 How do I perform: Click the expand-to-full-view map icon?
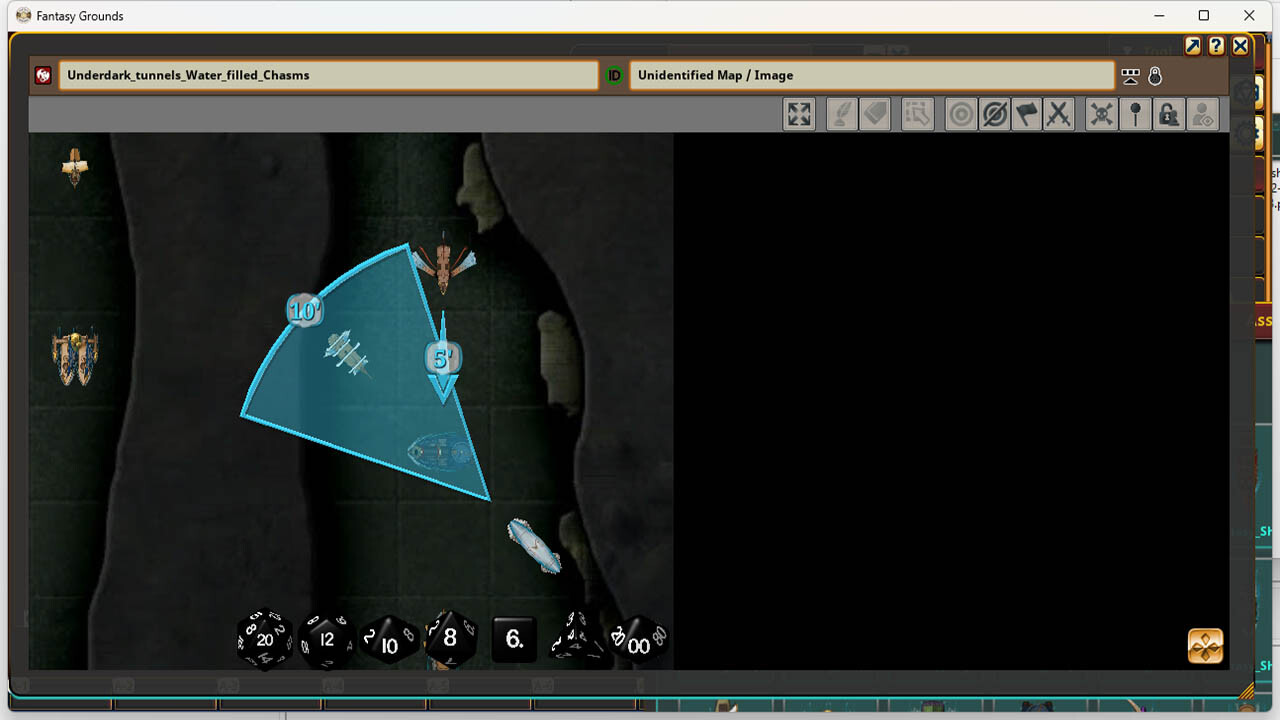(x=799, y=114)
